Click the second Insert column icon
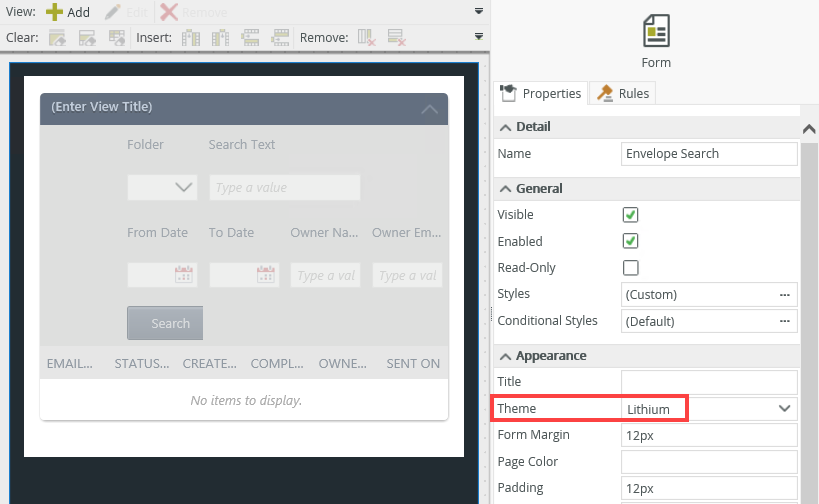Viewport: 819px width, 504px height. [x=220, y=38]
